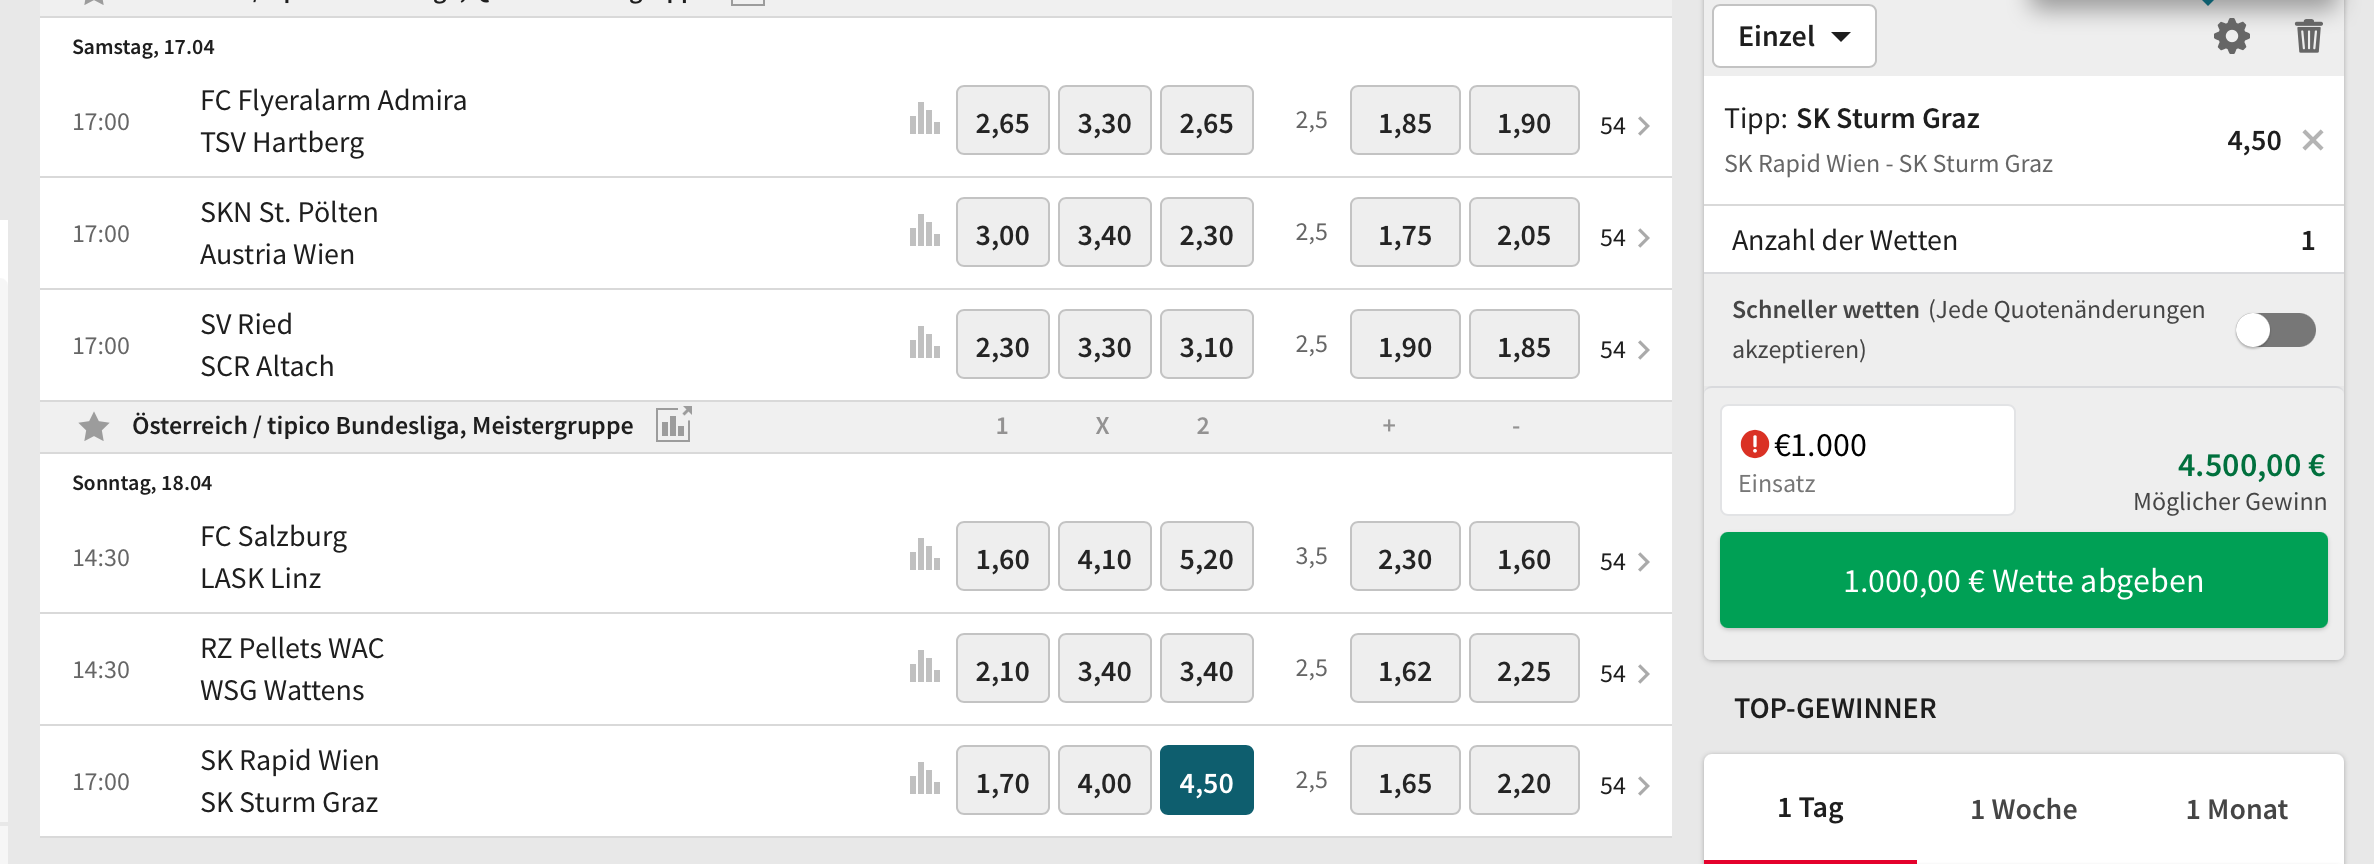Deselect the 4,50 odds for SK Sturm Graz
Viewport: 2374px width, 864px height.
(1207, 780)
